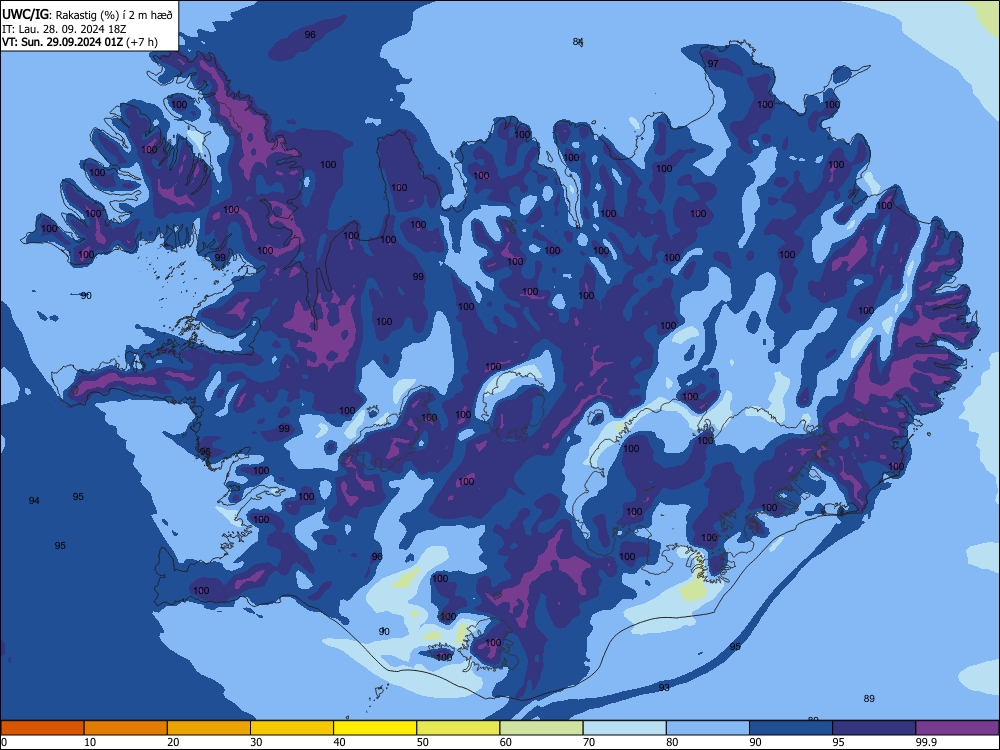Select the '0' legend scale label
This screenshot has width=1000, height=750.
tap(4, 742)
